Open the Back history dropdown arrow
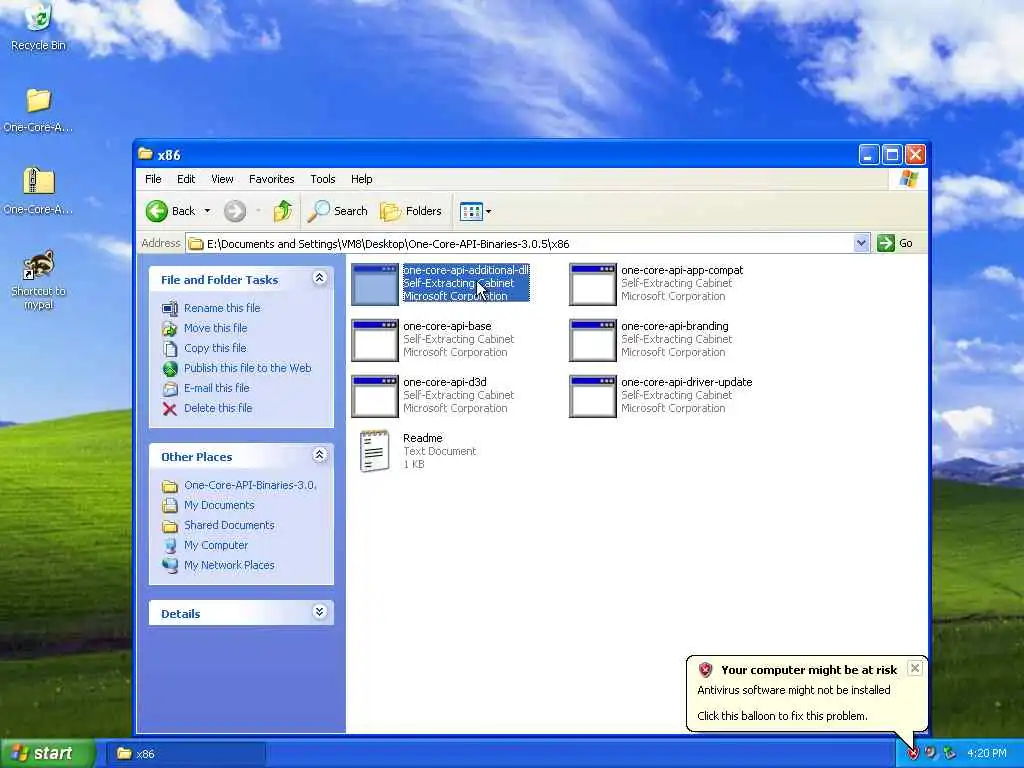The height and width of the screenshot is (768, 1024). 207,211
